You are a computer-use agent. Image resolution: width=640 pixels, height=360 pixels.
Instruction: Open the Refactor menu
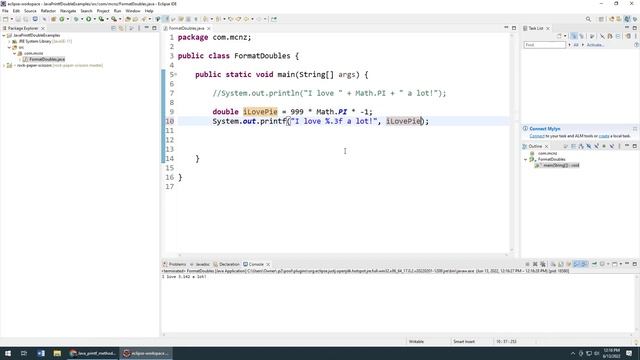pyautogui.click(x=48, y=11)
